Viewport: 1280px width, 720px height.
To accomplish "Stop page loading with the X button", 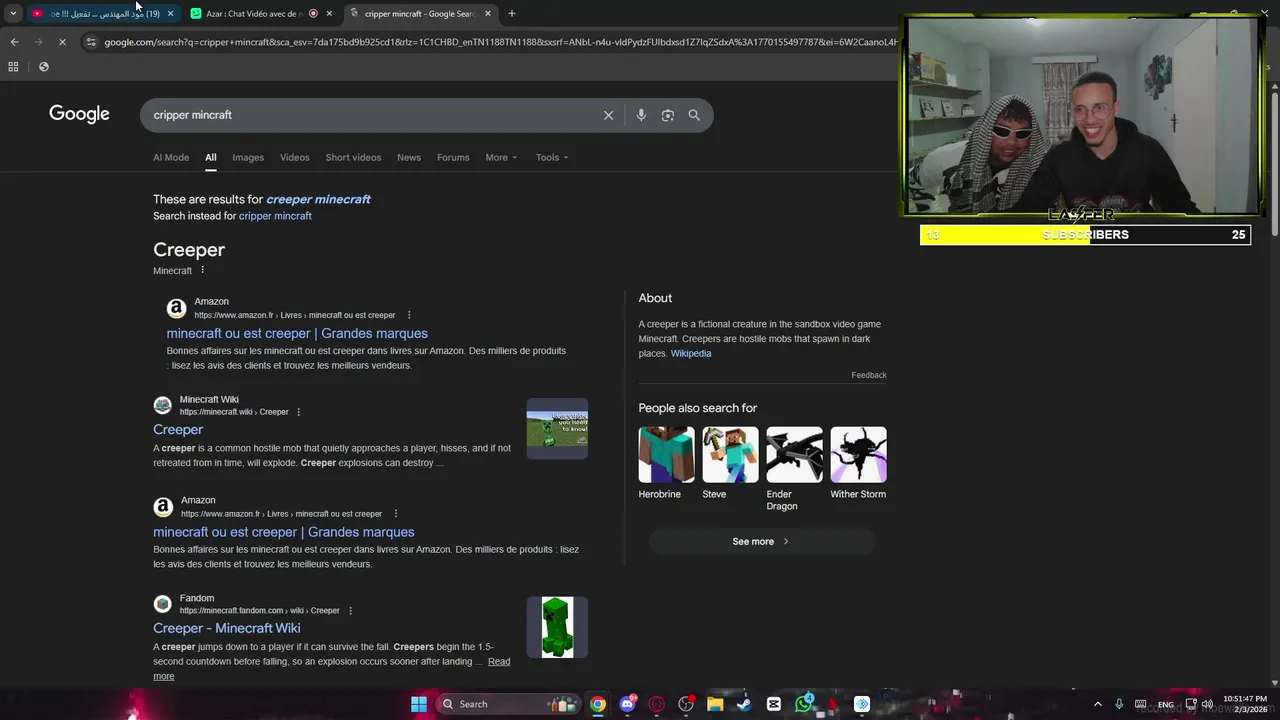I will tap(62, 42).
